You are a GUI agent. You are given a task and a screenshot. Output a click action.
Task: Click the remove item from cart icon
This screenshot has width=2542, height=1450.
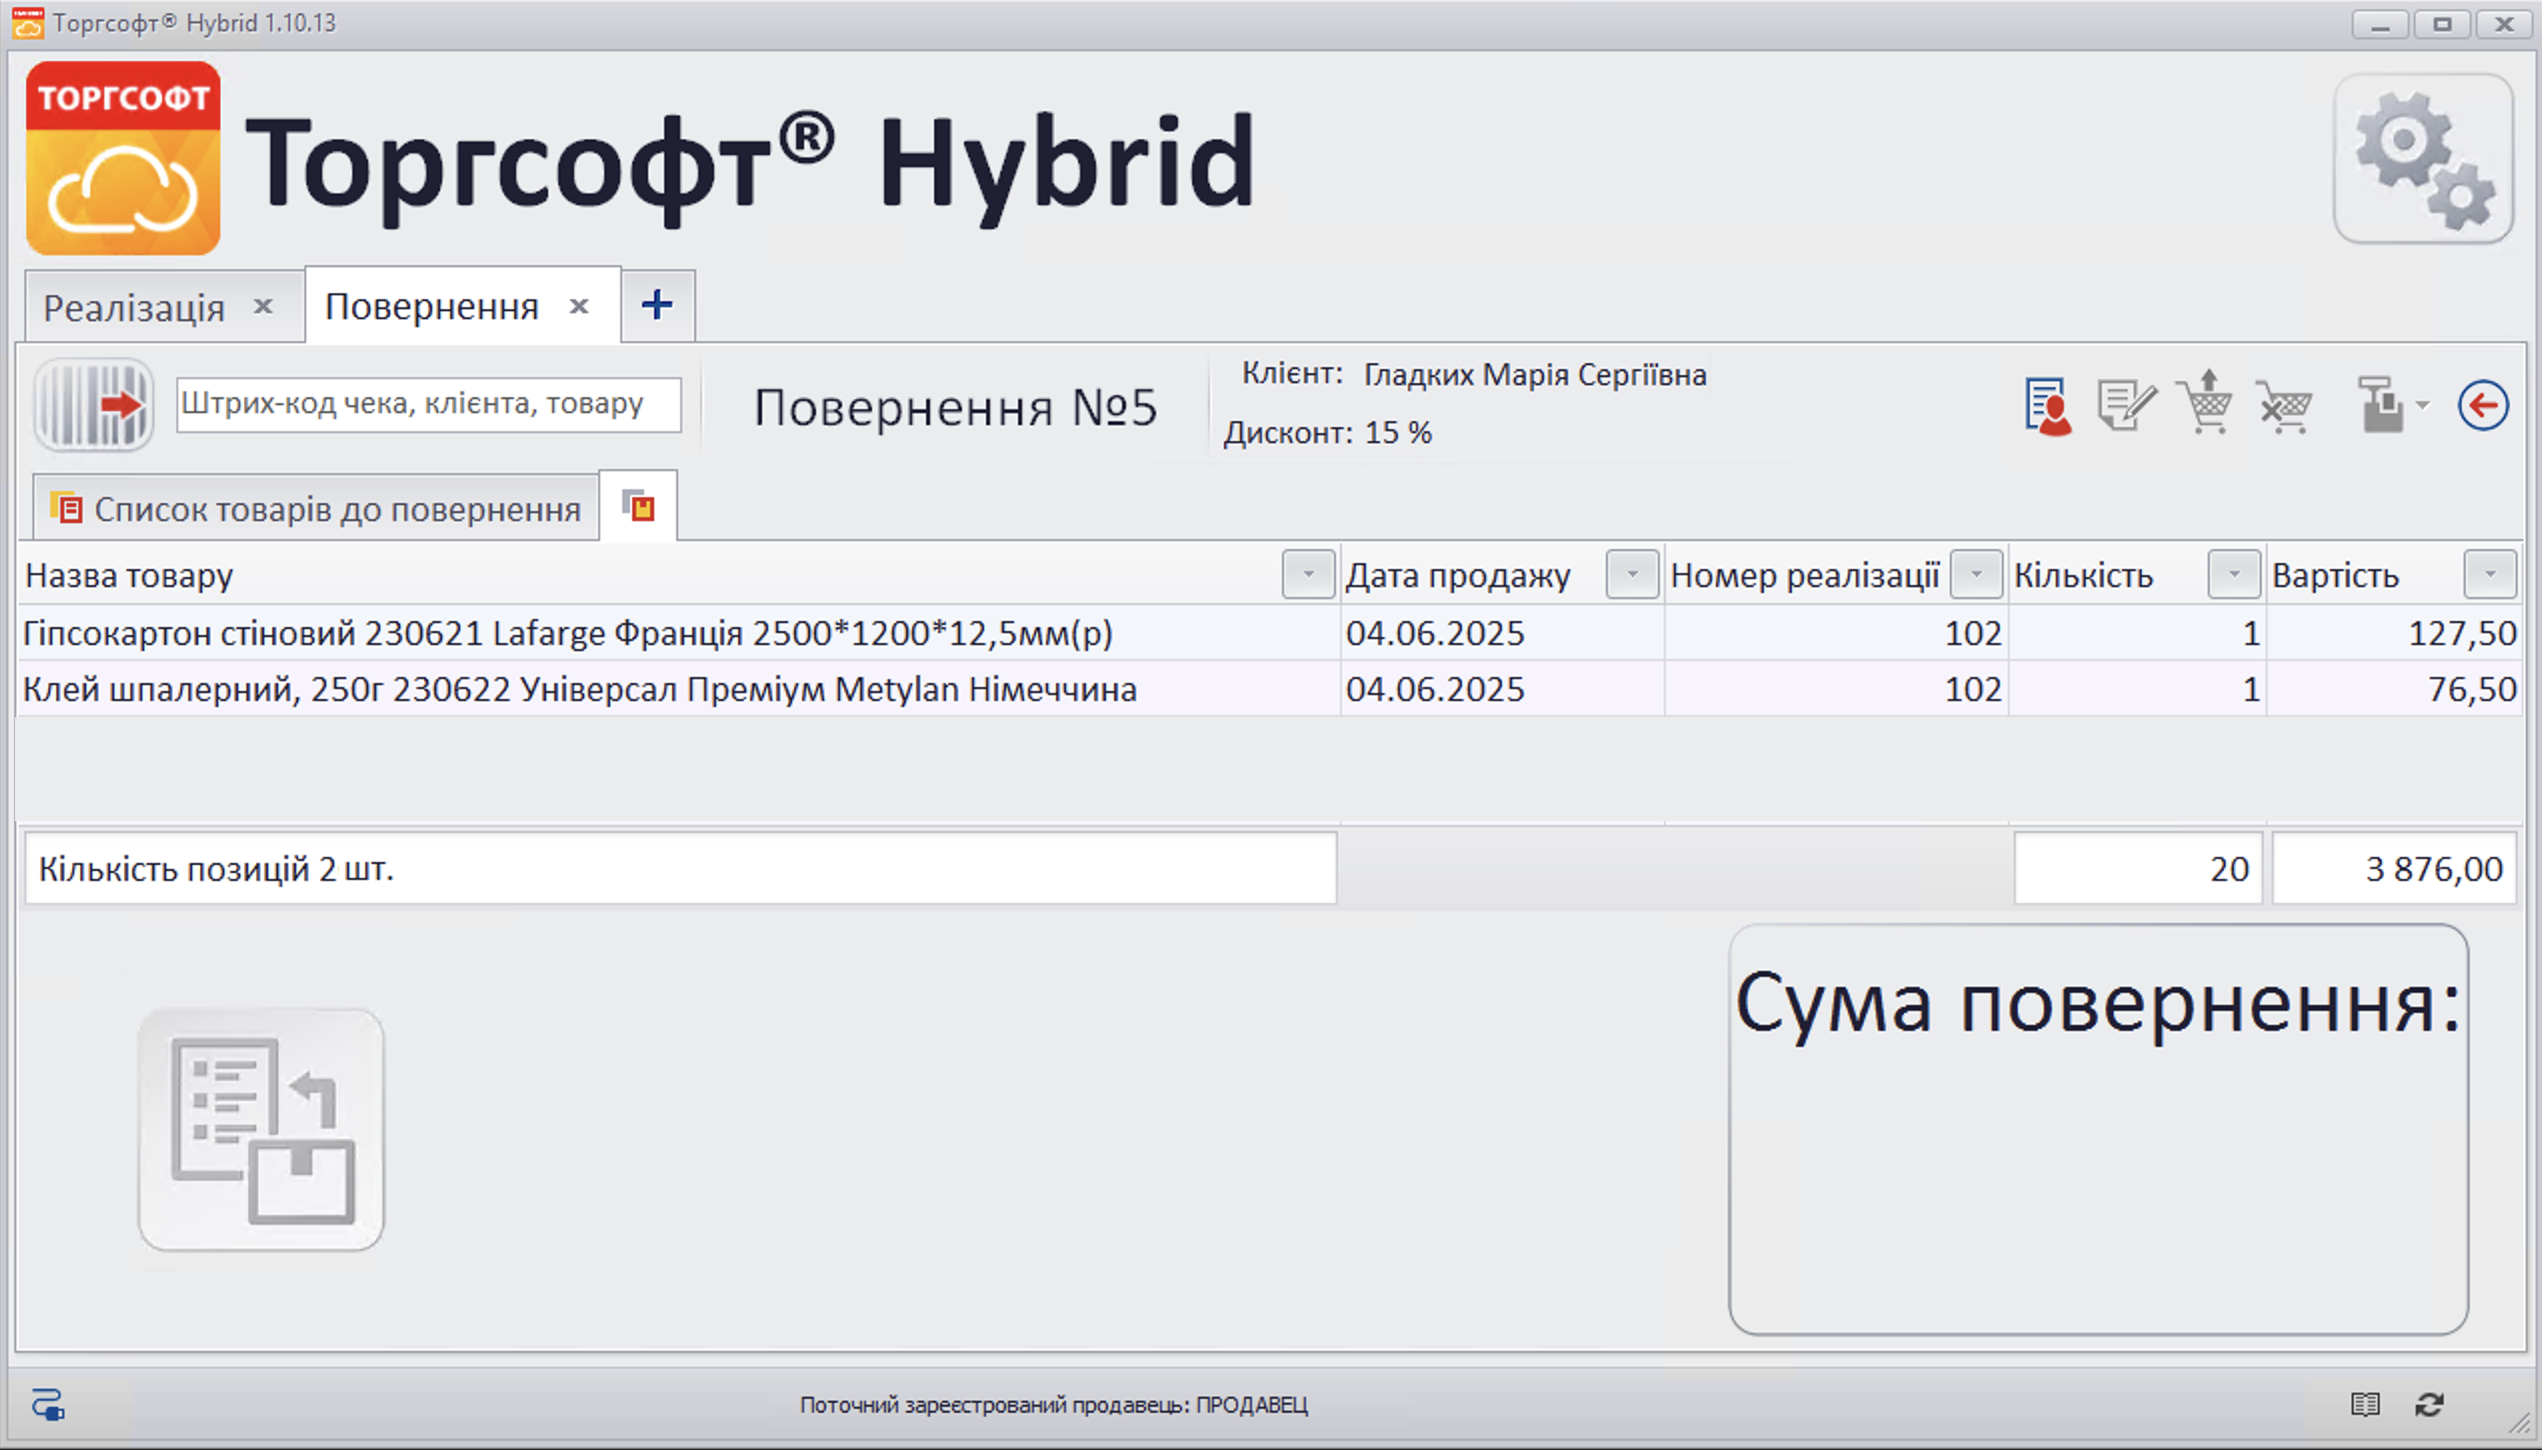pos(2284,405)
